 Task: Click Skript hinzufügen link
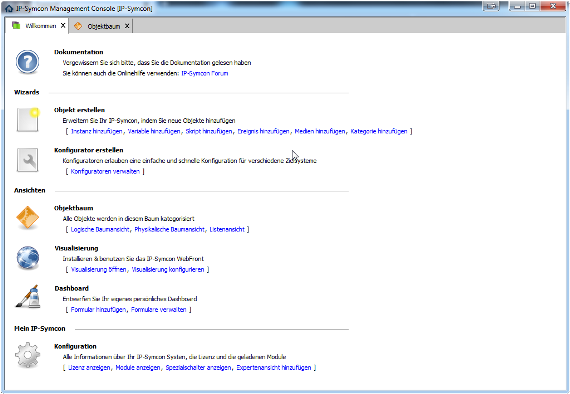pyautogui.click(x=209, y=131)
